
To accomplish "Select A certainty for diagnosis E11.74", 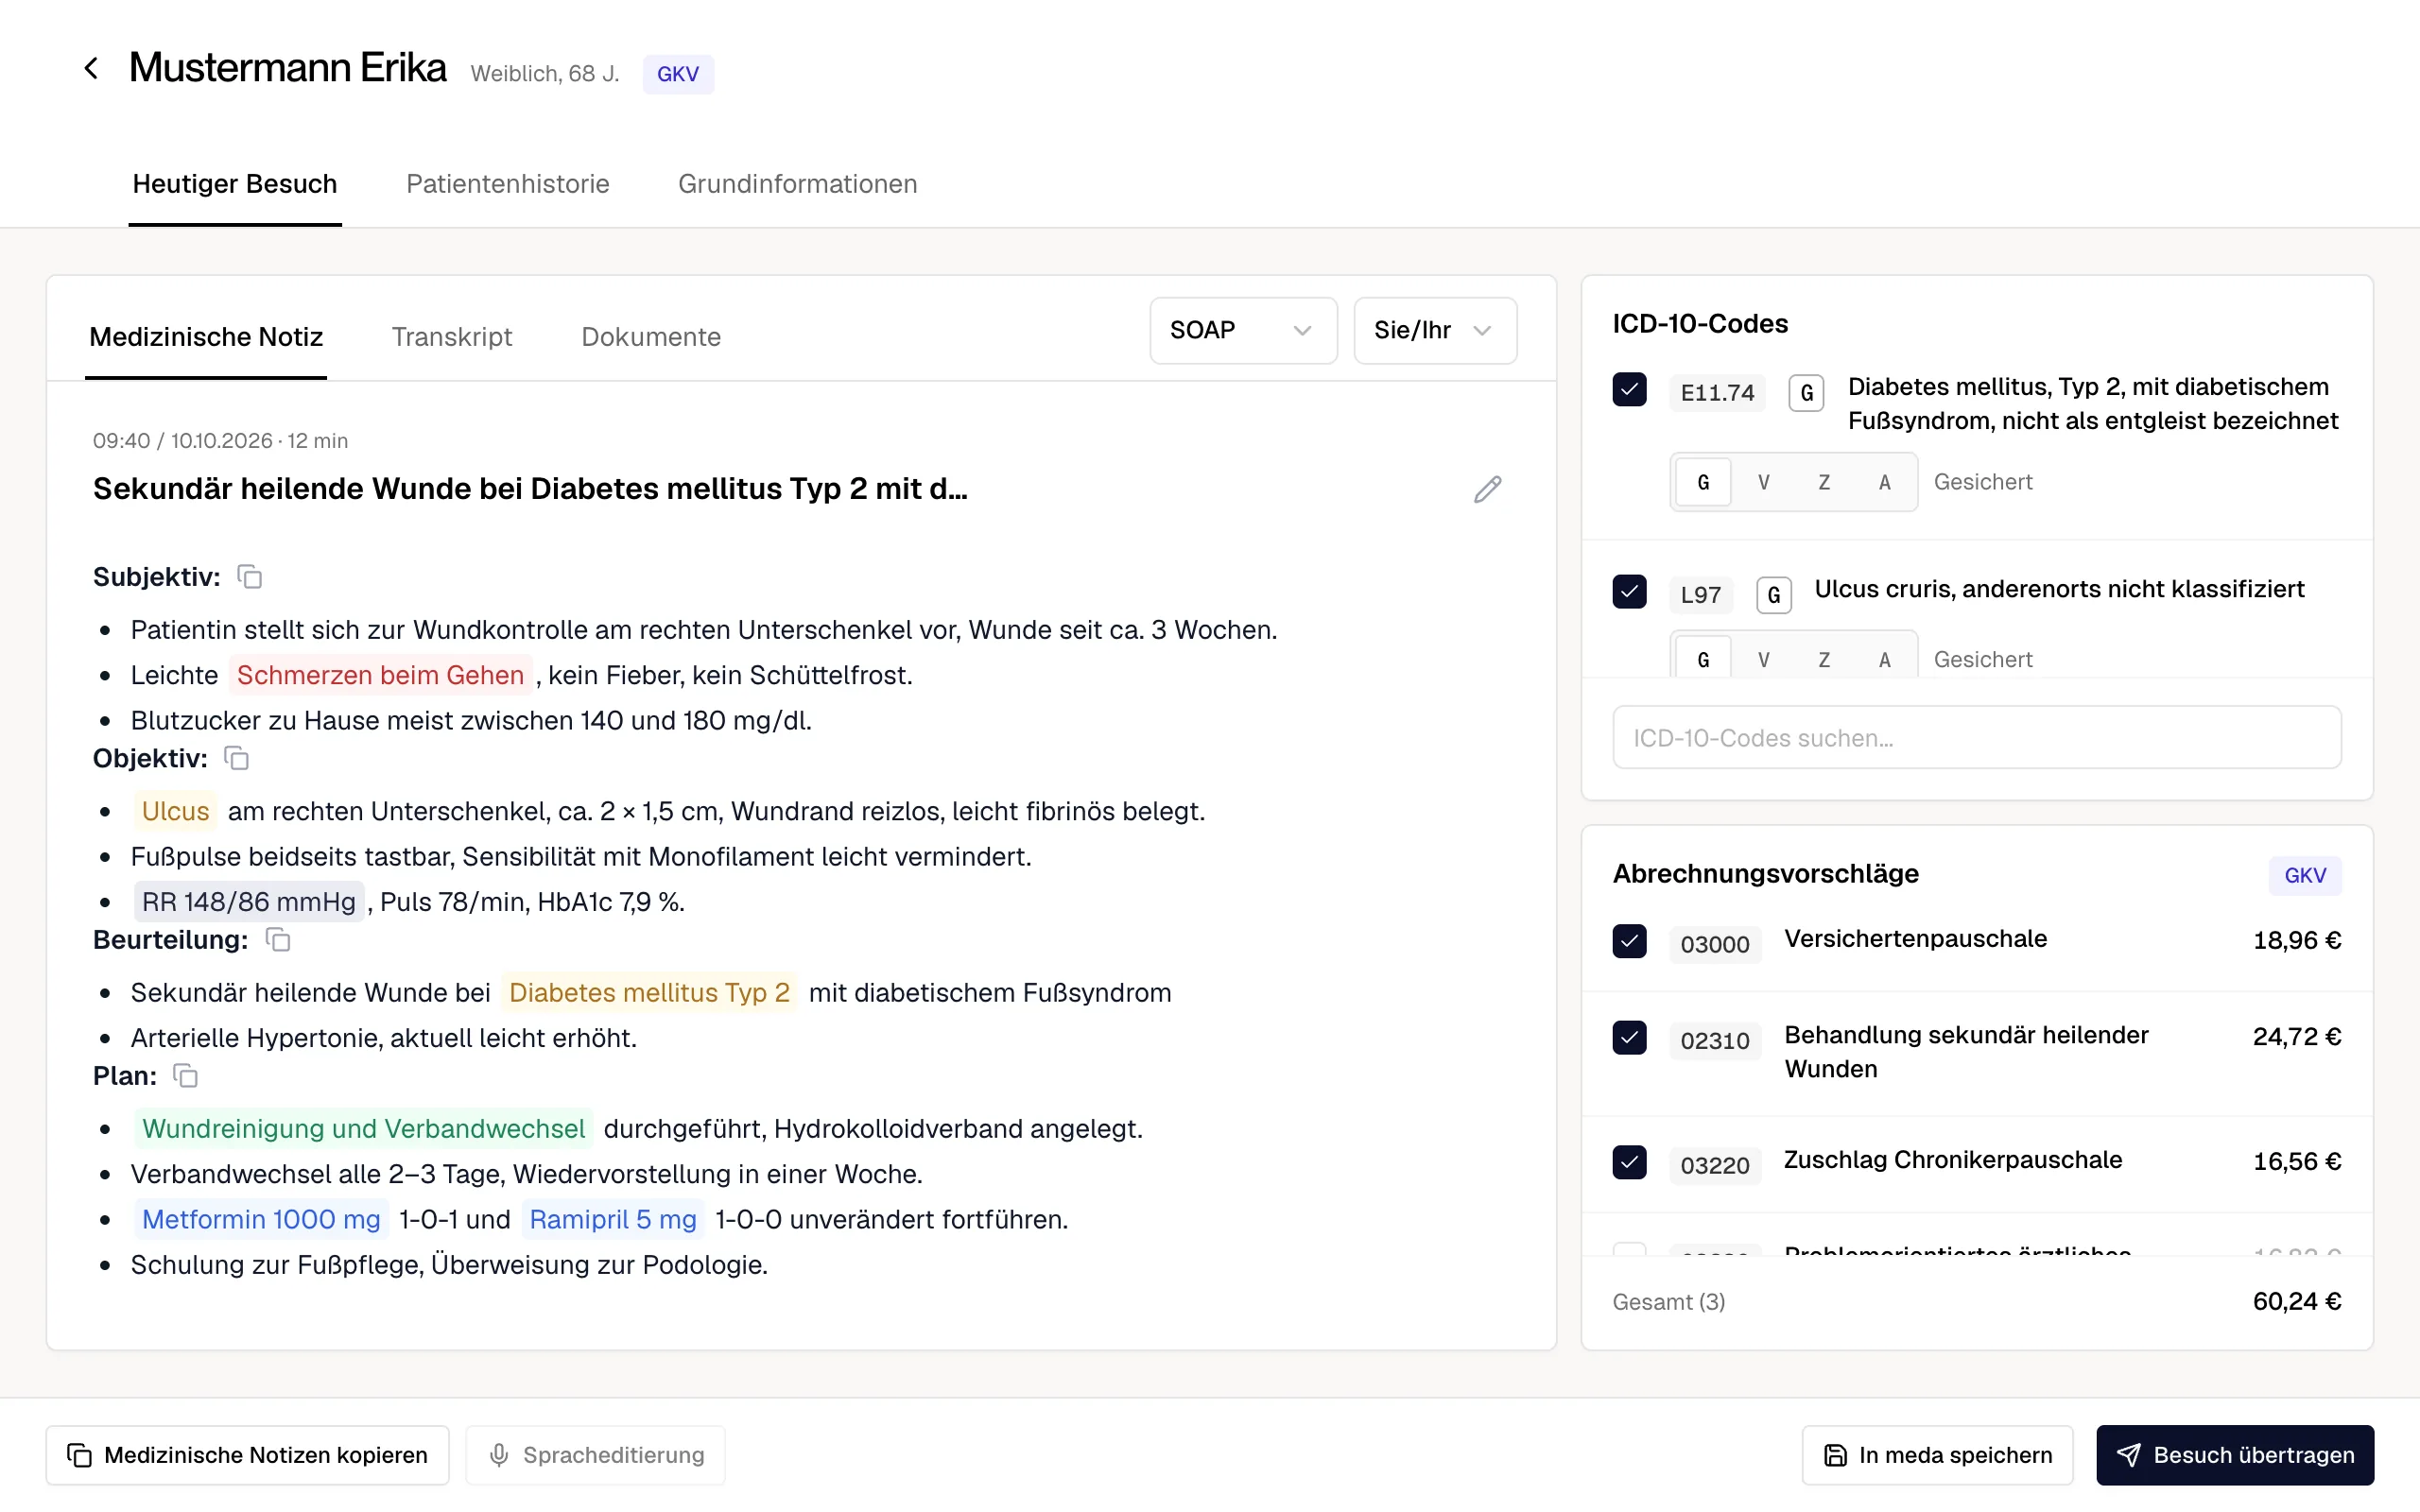I will click(x=1884, y=482).
